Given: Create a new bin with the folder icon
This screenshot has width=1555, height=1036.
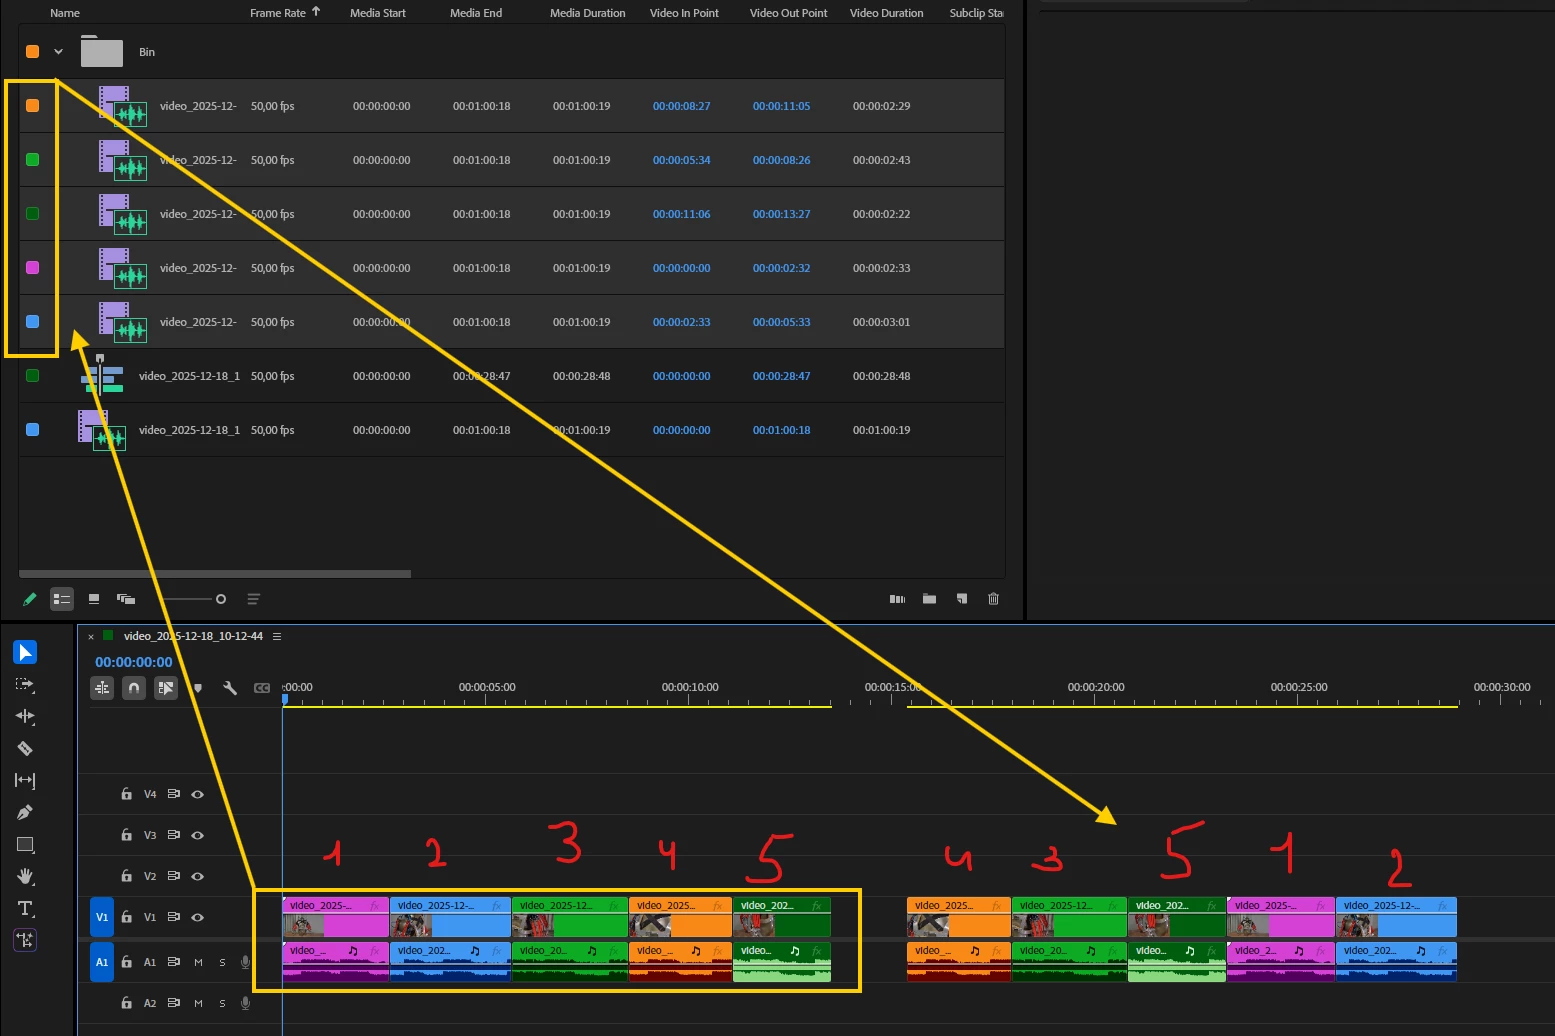Looking at the screenshot, I should [929, 599].
